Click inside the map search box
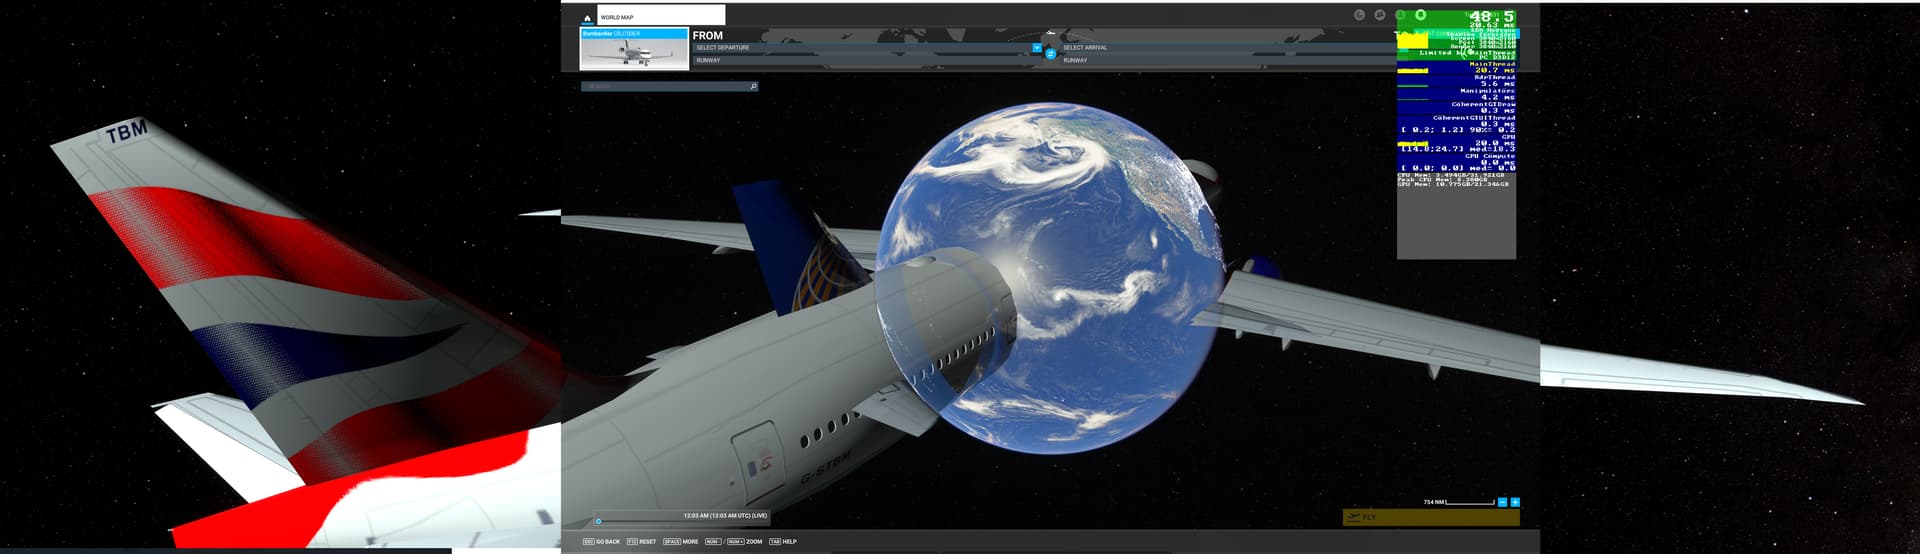This screenshot has height=554, width=1920. pyautogui.click(x=665, y=87)
